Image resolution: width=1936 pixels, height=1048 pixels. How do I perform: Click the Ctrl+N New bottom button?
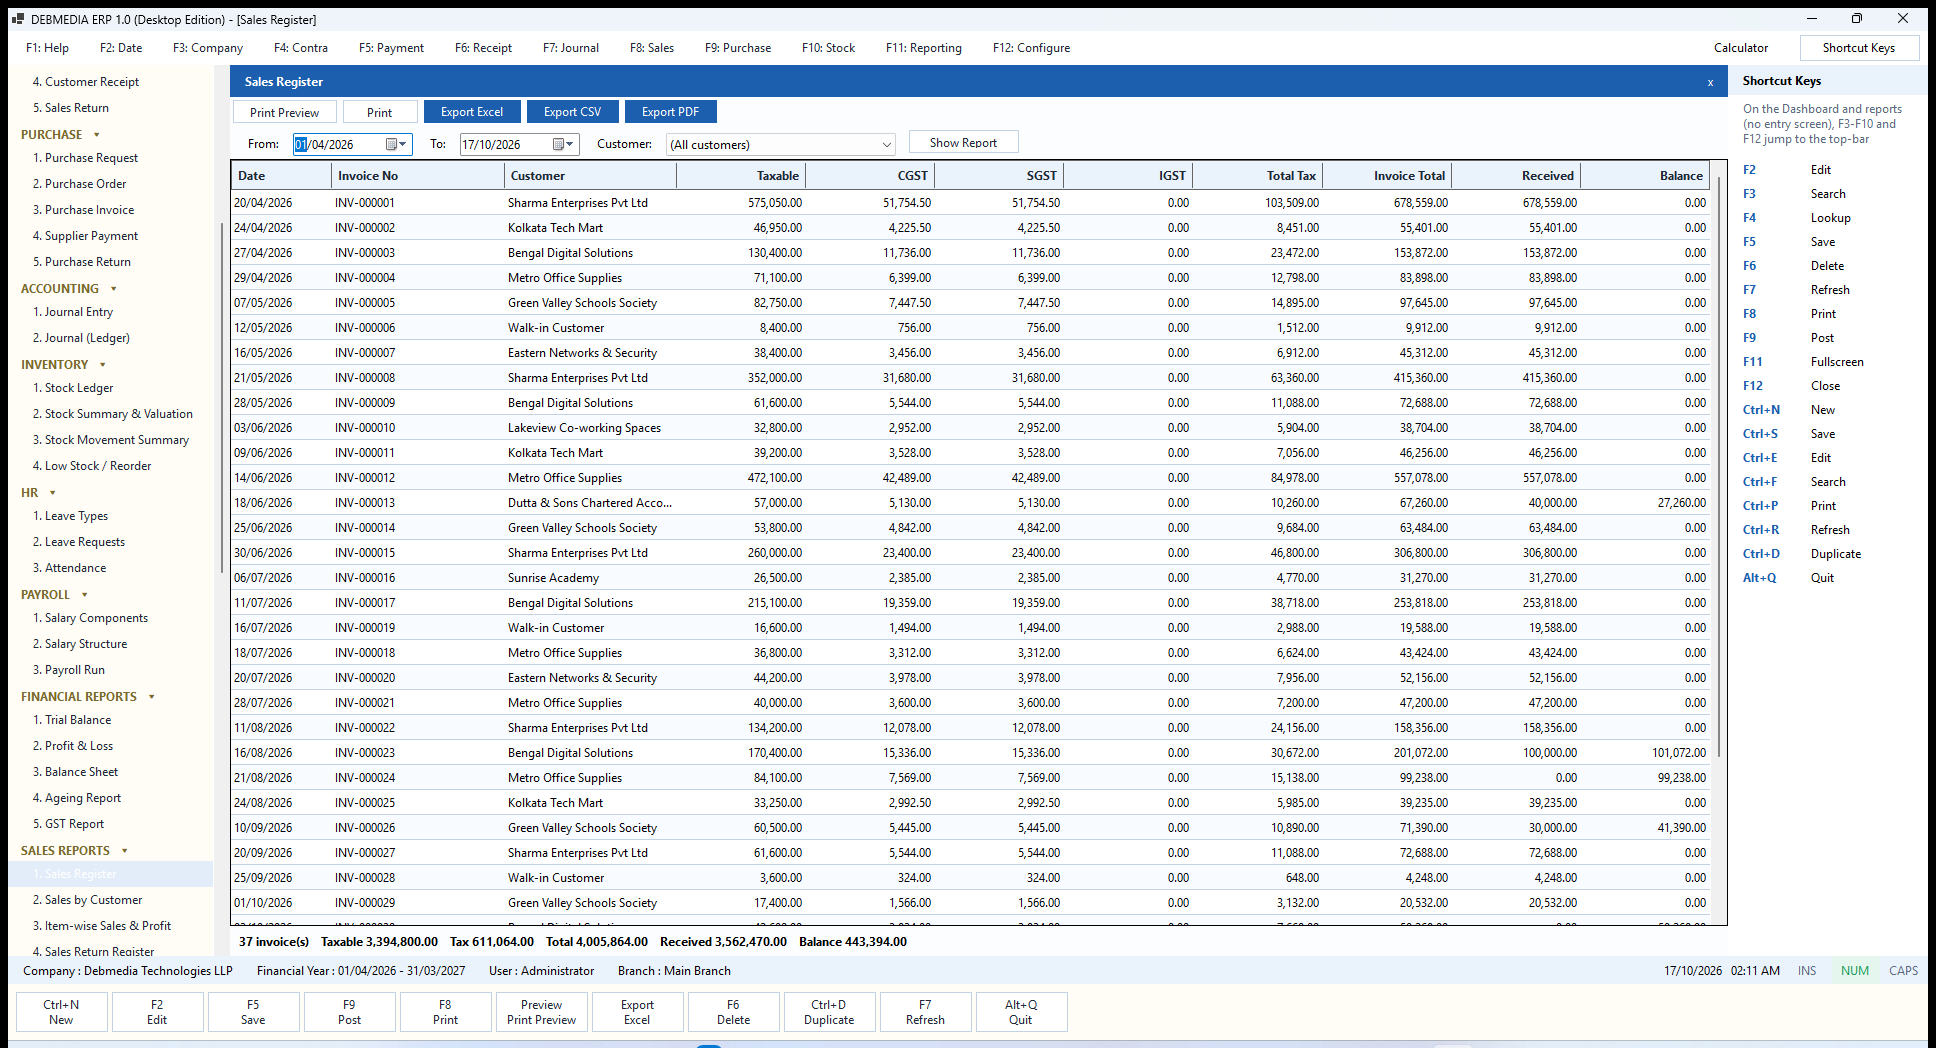coord(61,1012)
